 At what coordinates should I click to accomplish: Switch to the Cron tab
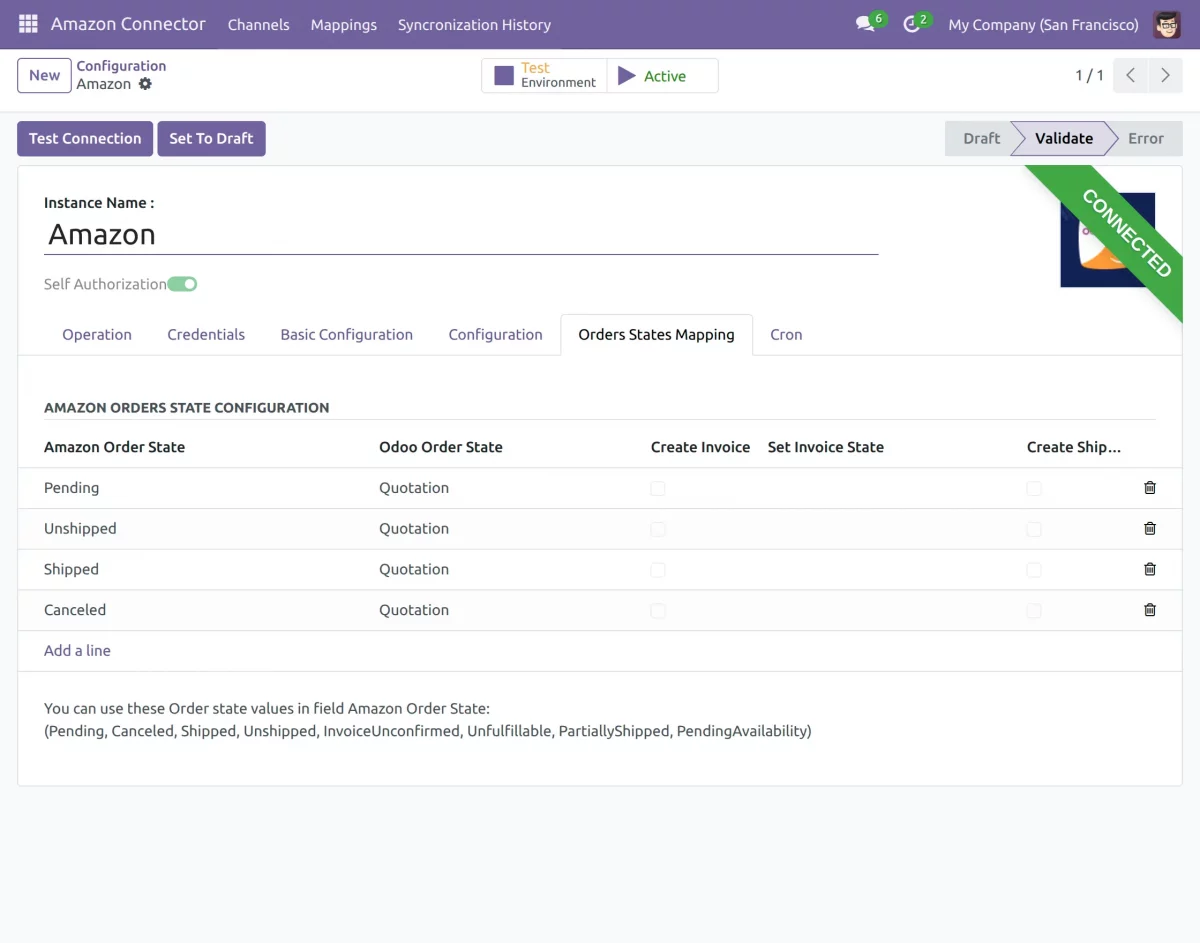tap(786, 334)
